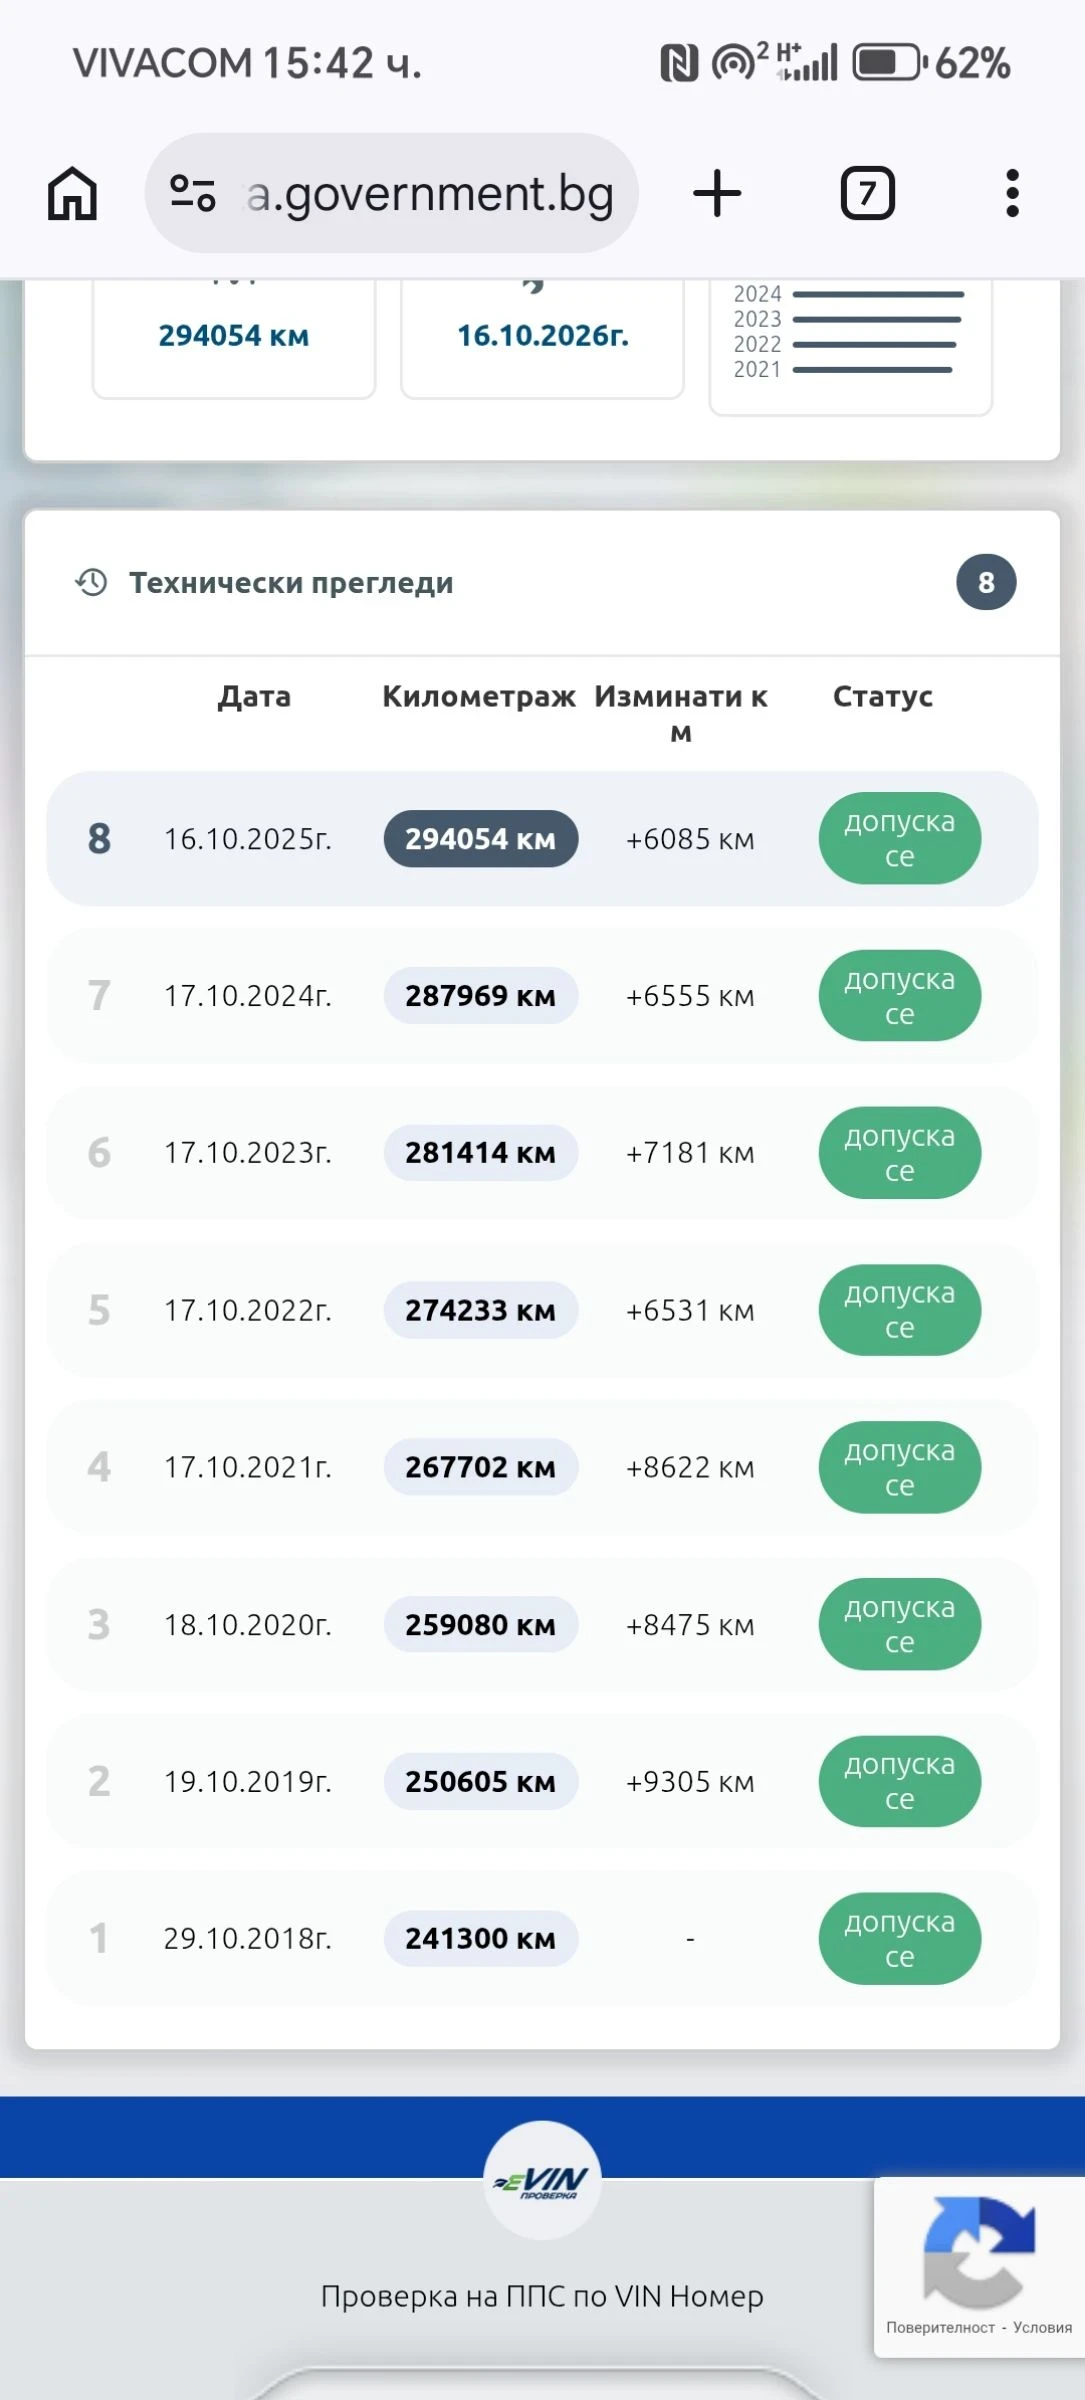Screen dimensions: 1085x2400
Task: Tap допуска се status for 29.10.2018г.
Action: [x=899, y=1938]
